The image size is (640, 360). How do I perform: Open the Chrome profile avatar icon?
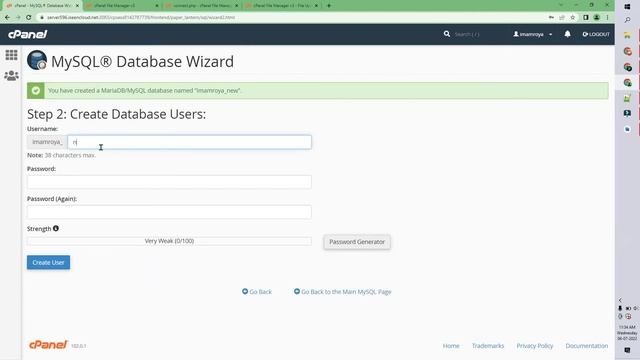pos(596,18)
